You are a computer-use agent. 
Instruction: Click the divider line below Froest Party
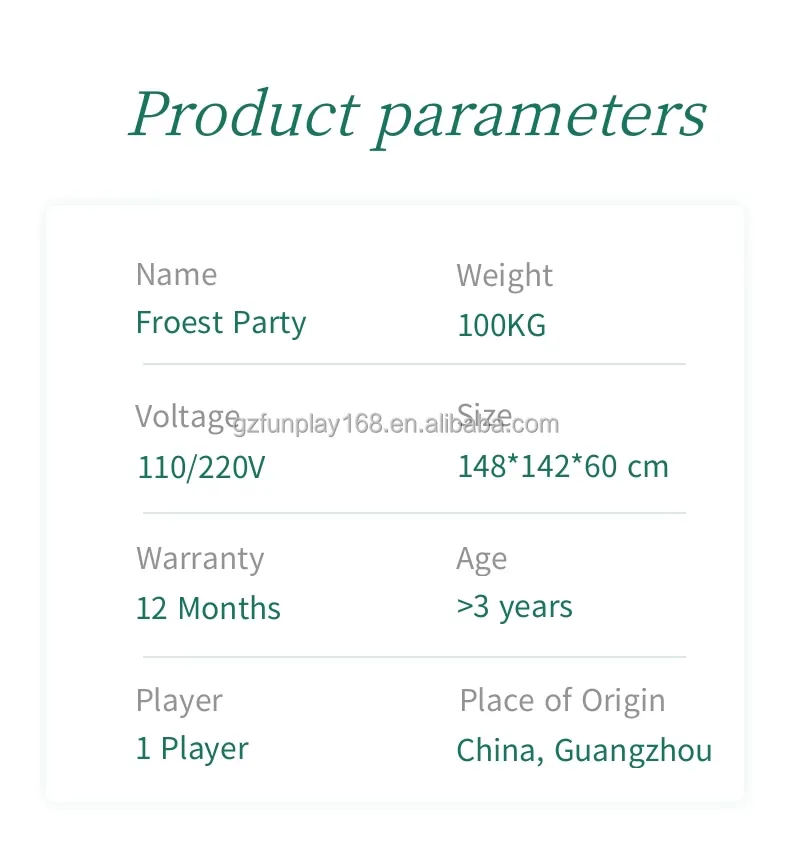414,364
